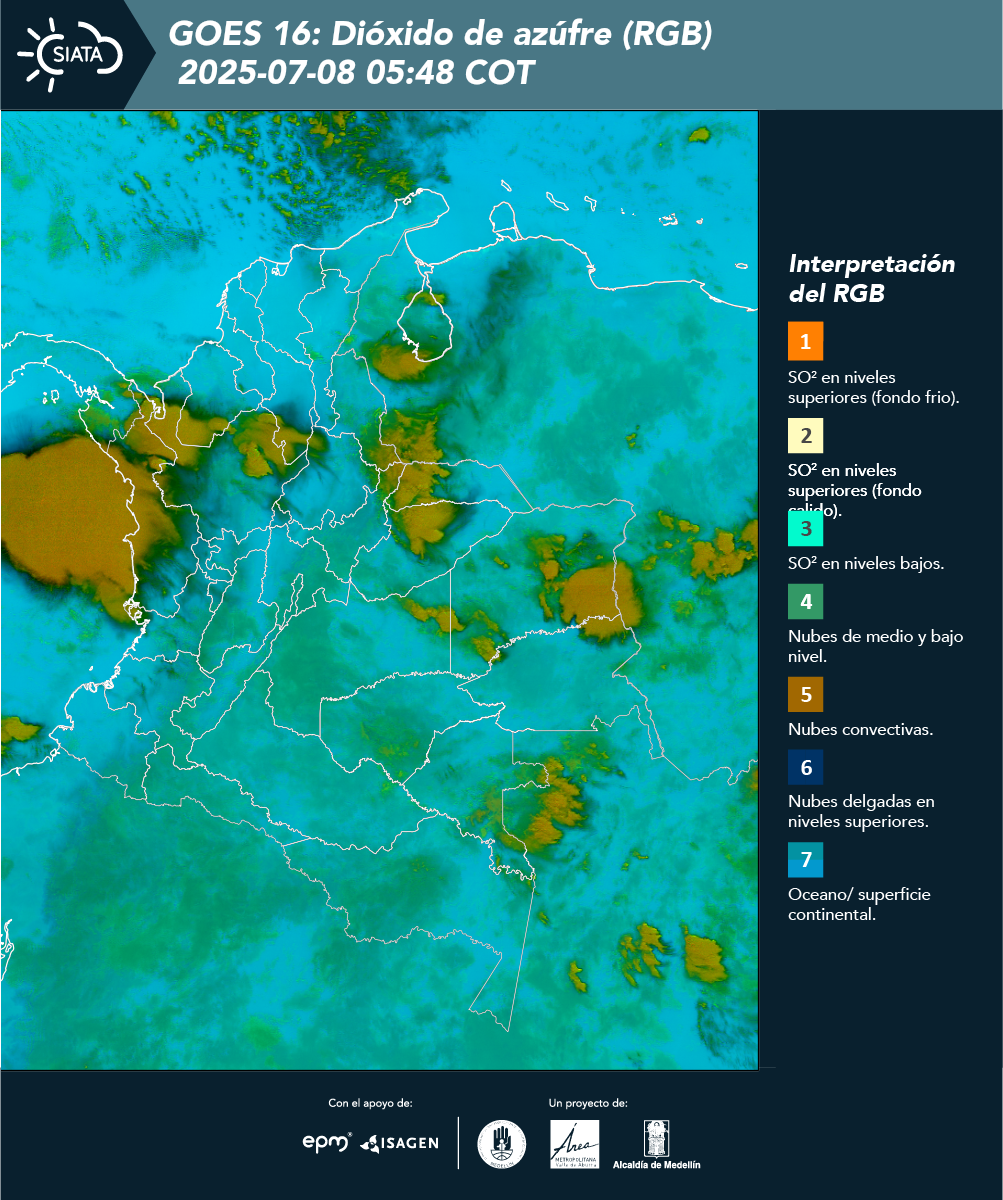The width and height of the screenshot is (1003, 1200).
Task: Select orange legend swatch number 1
Action: [x=805, y=341]
